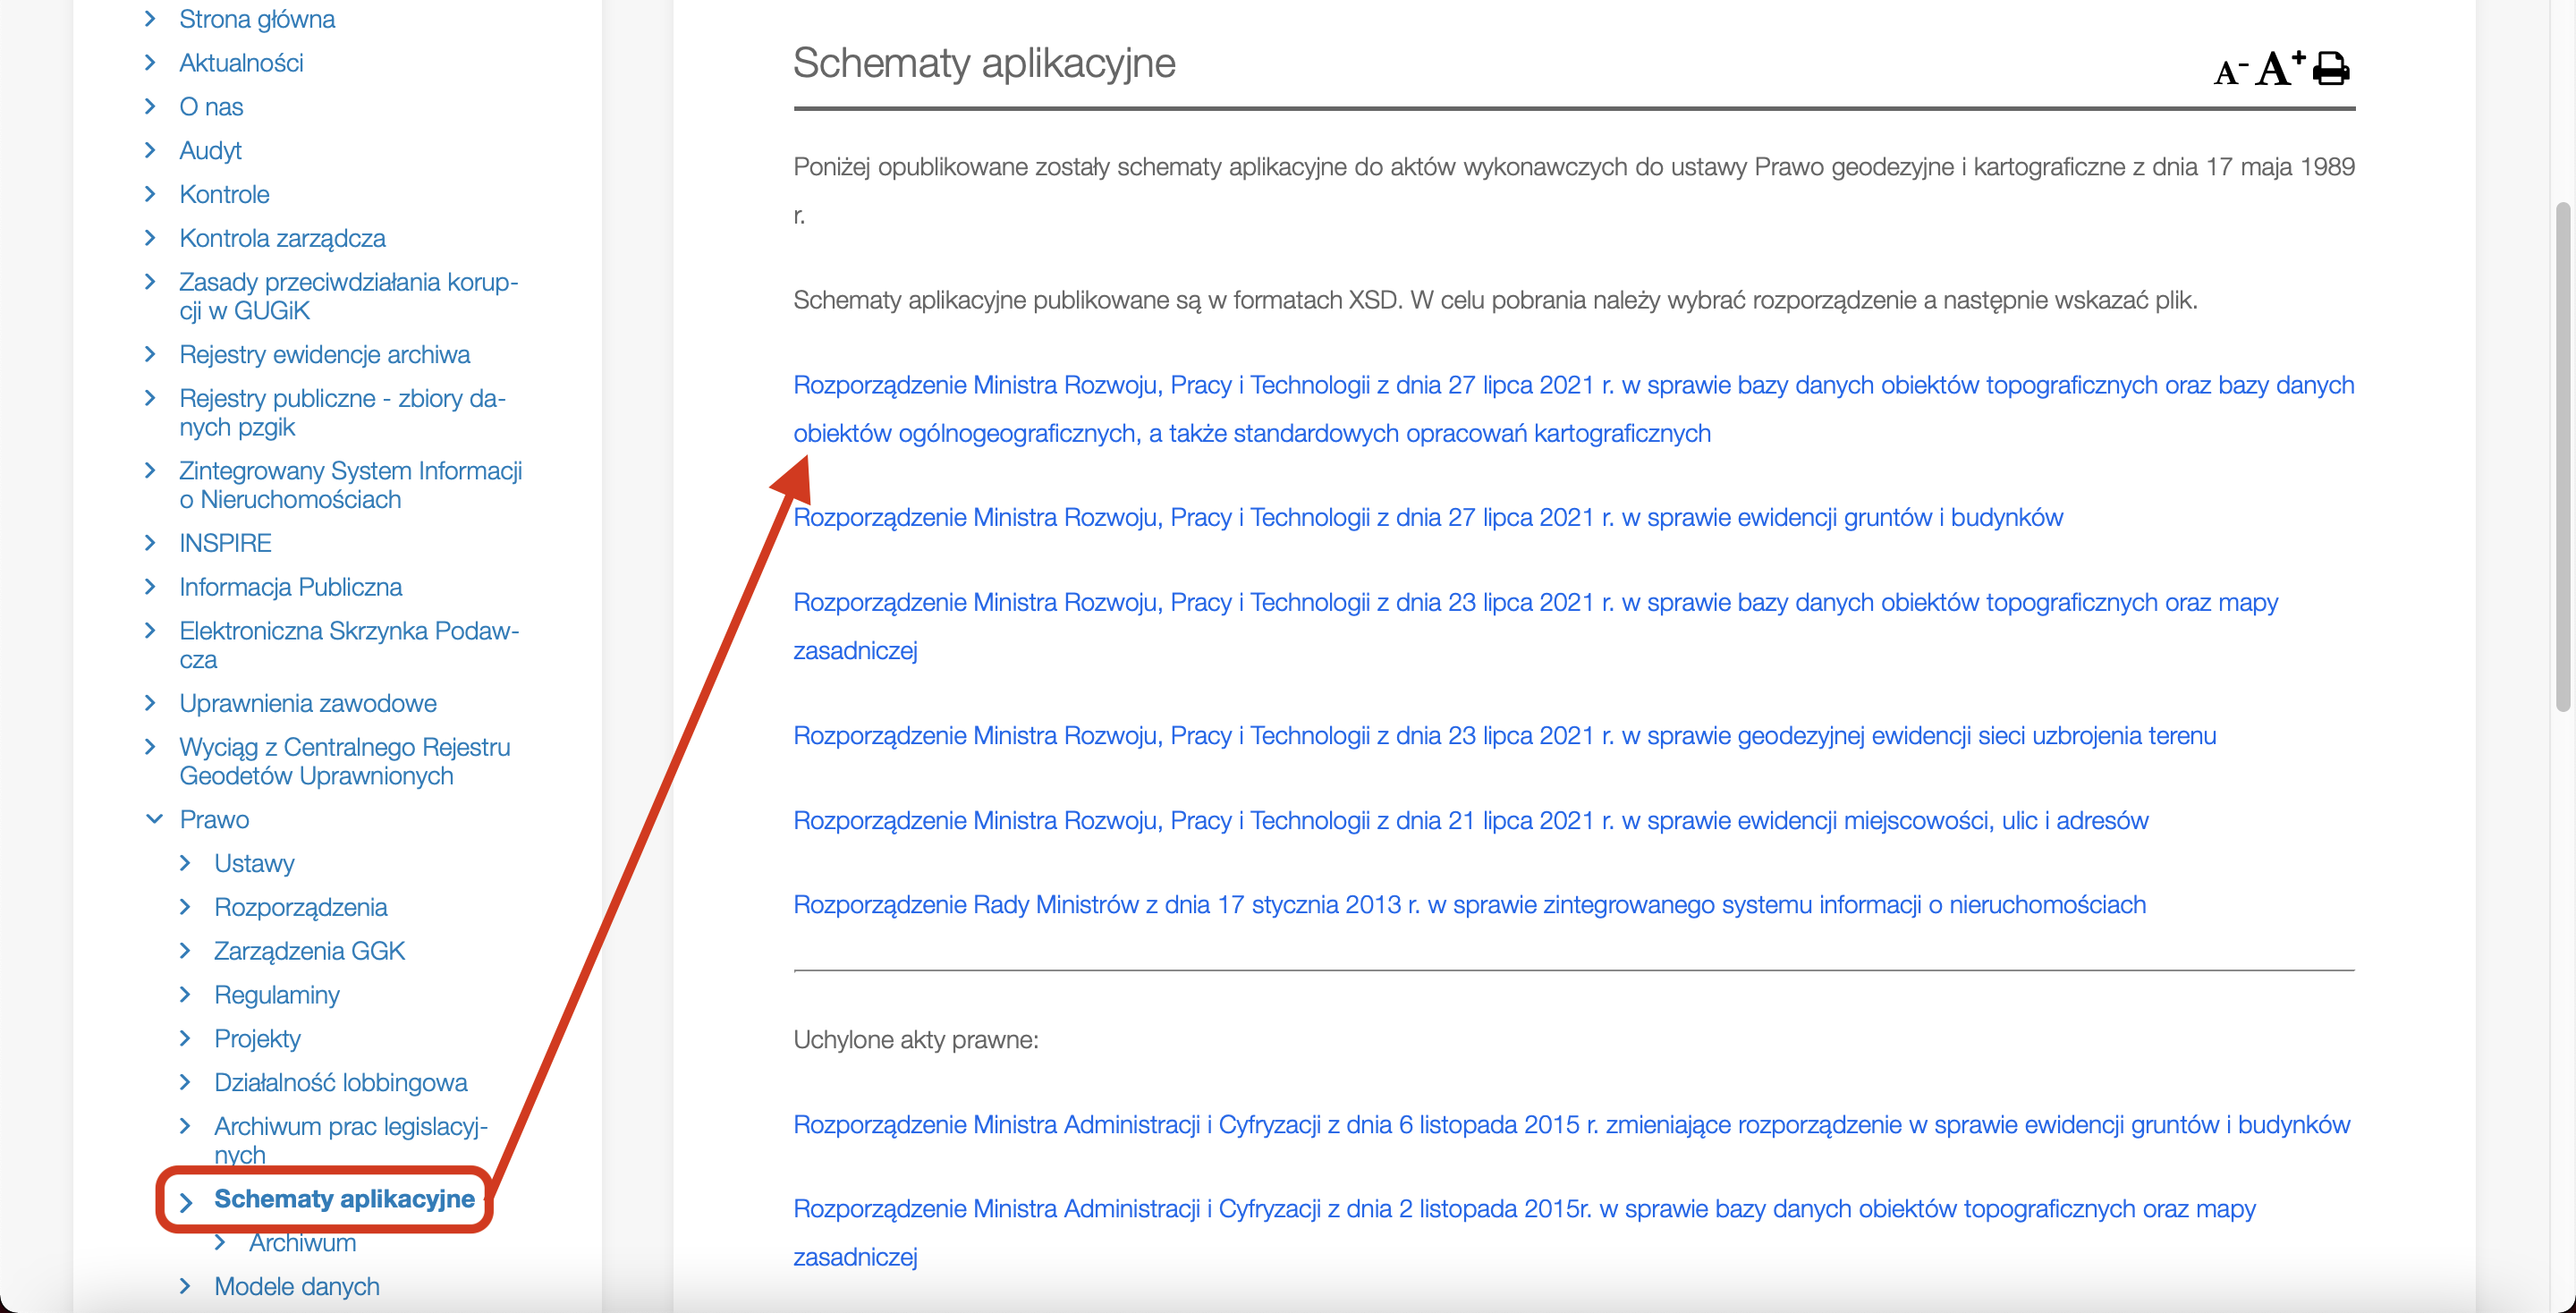Open the Aktualności menu item
2576x1313 pixels.
tap(241, 63)
